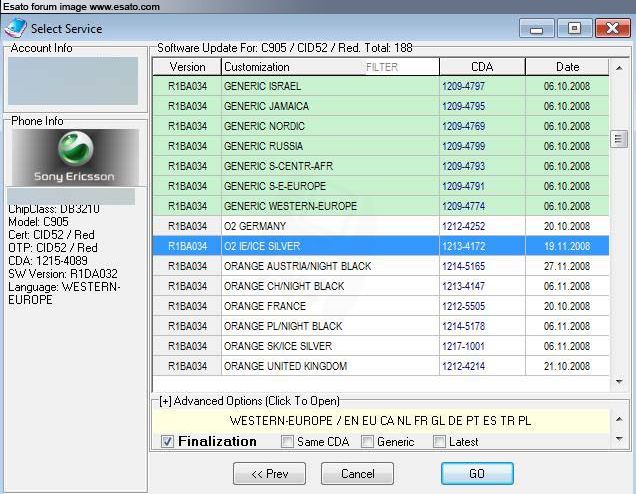Toggle the Finalization checkbox
This screenshot has width=636, height=494.
167,441
